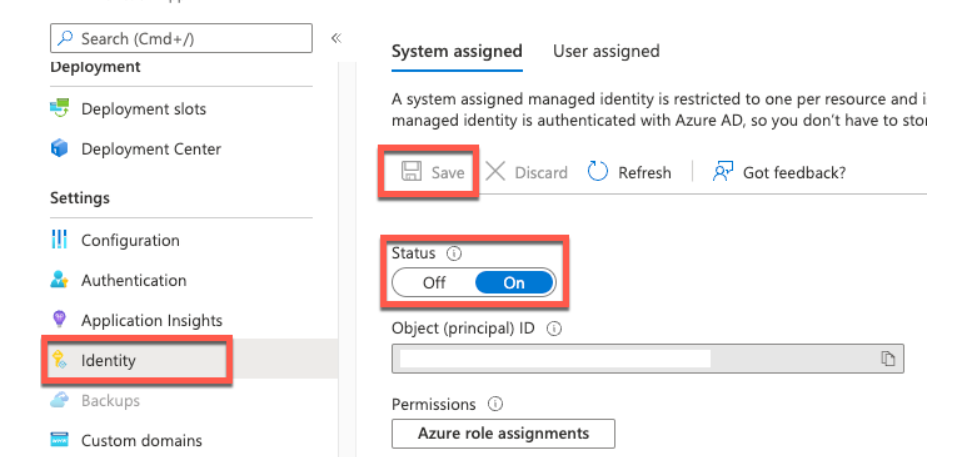
Task: Focus the Search (Cmd+/) input field
Action: pyautogui.click(x=181, y=39)
